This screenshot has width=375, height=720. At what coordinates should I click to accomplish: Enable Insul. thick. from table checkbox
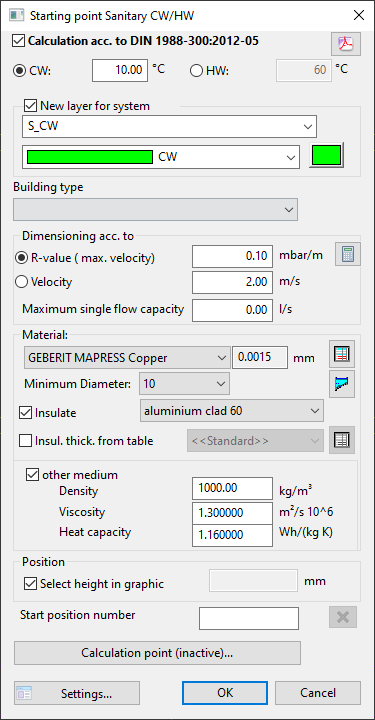coord(25,441)
